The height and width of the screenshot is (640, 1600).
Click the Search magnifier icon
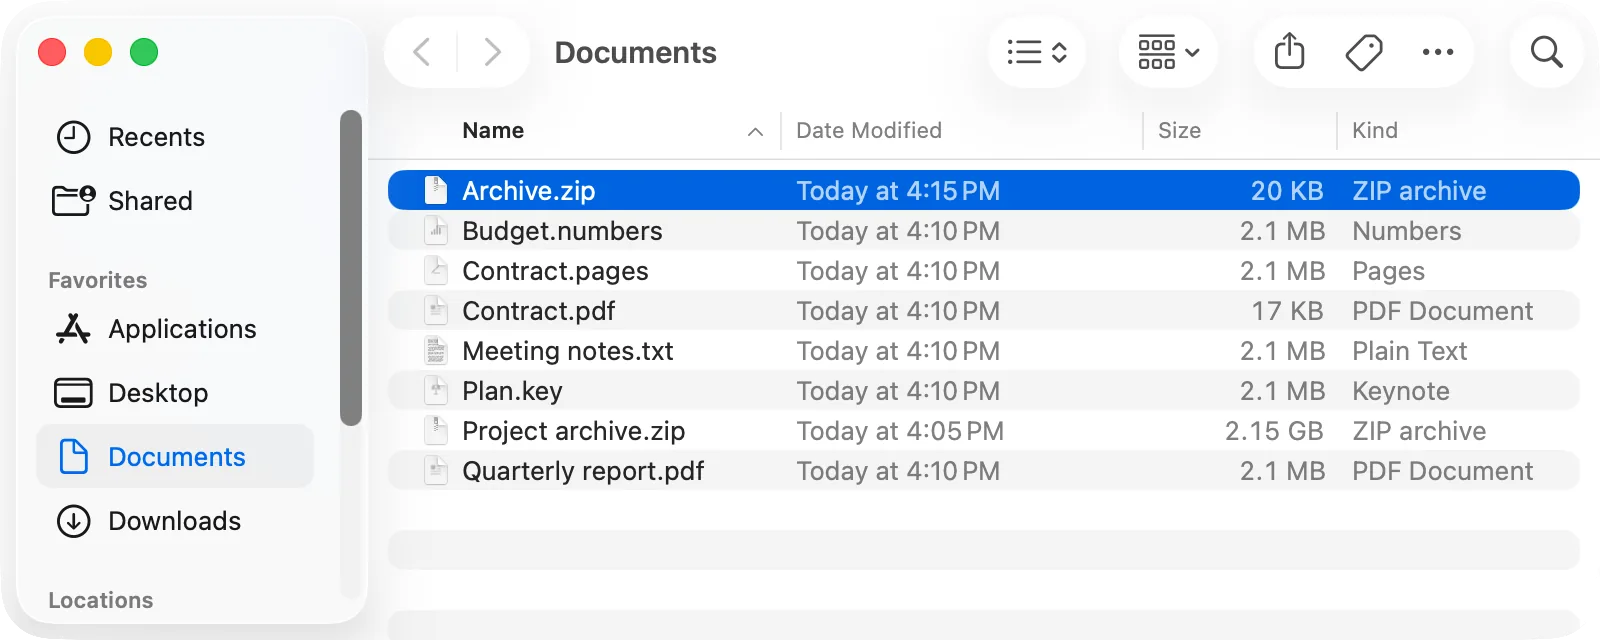tap(1547, 52)
